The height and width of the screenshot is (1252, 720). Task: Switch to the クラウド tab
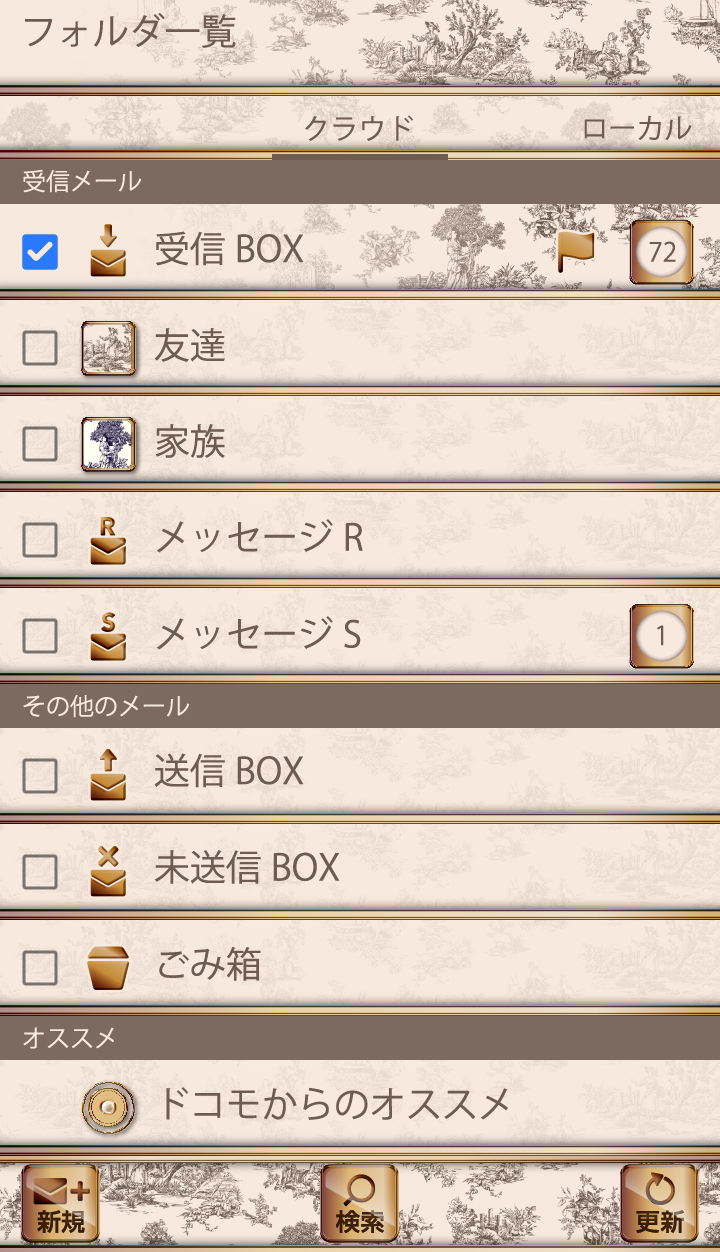359,128
